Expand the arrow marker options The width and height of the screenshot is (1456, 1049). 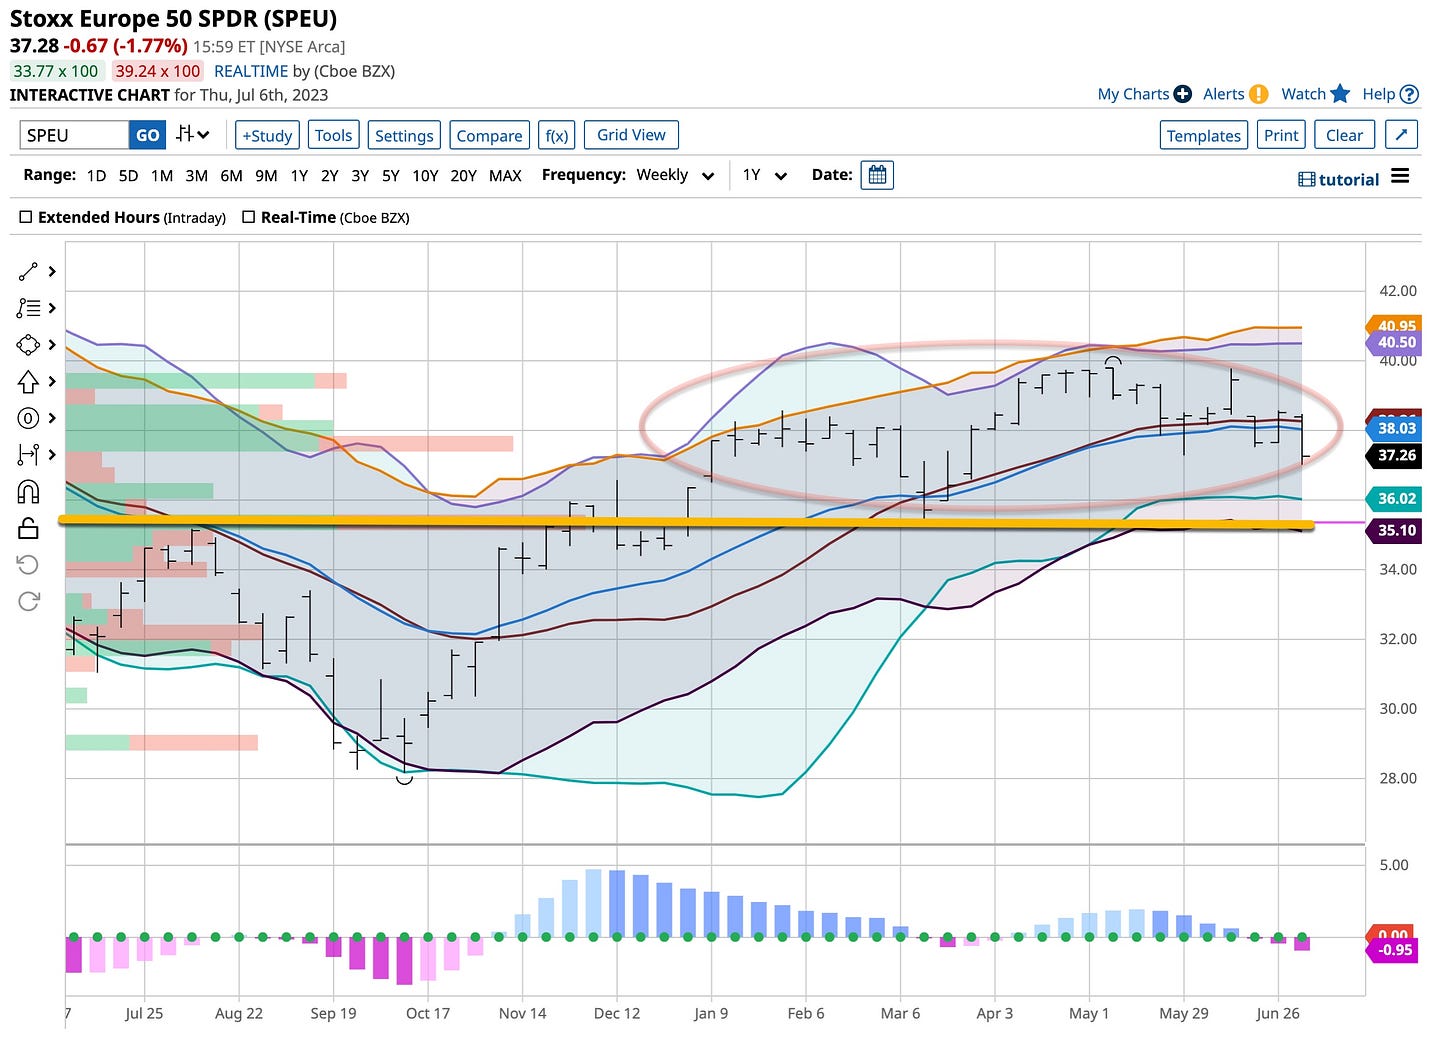click(x=52, y=381)
